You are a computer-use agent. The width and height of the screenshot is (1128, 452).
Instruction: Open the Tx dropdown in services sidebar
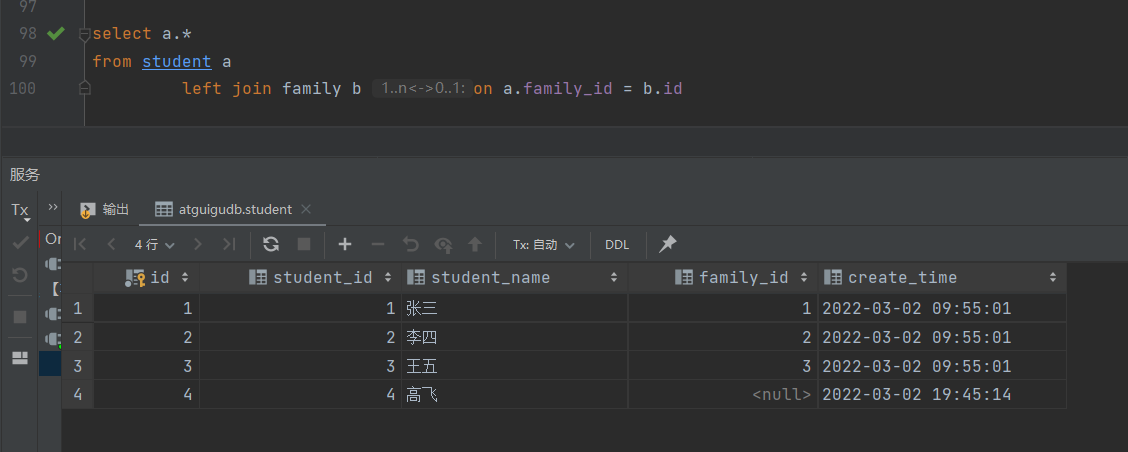pos(20,211)
